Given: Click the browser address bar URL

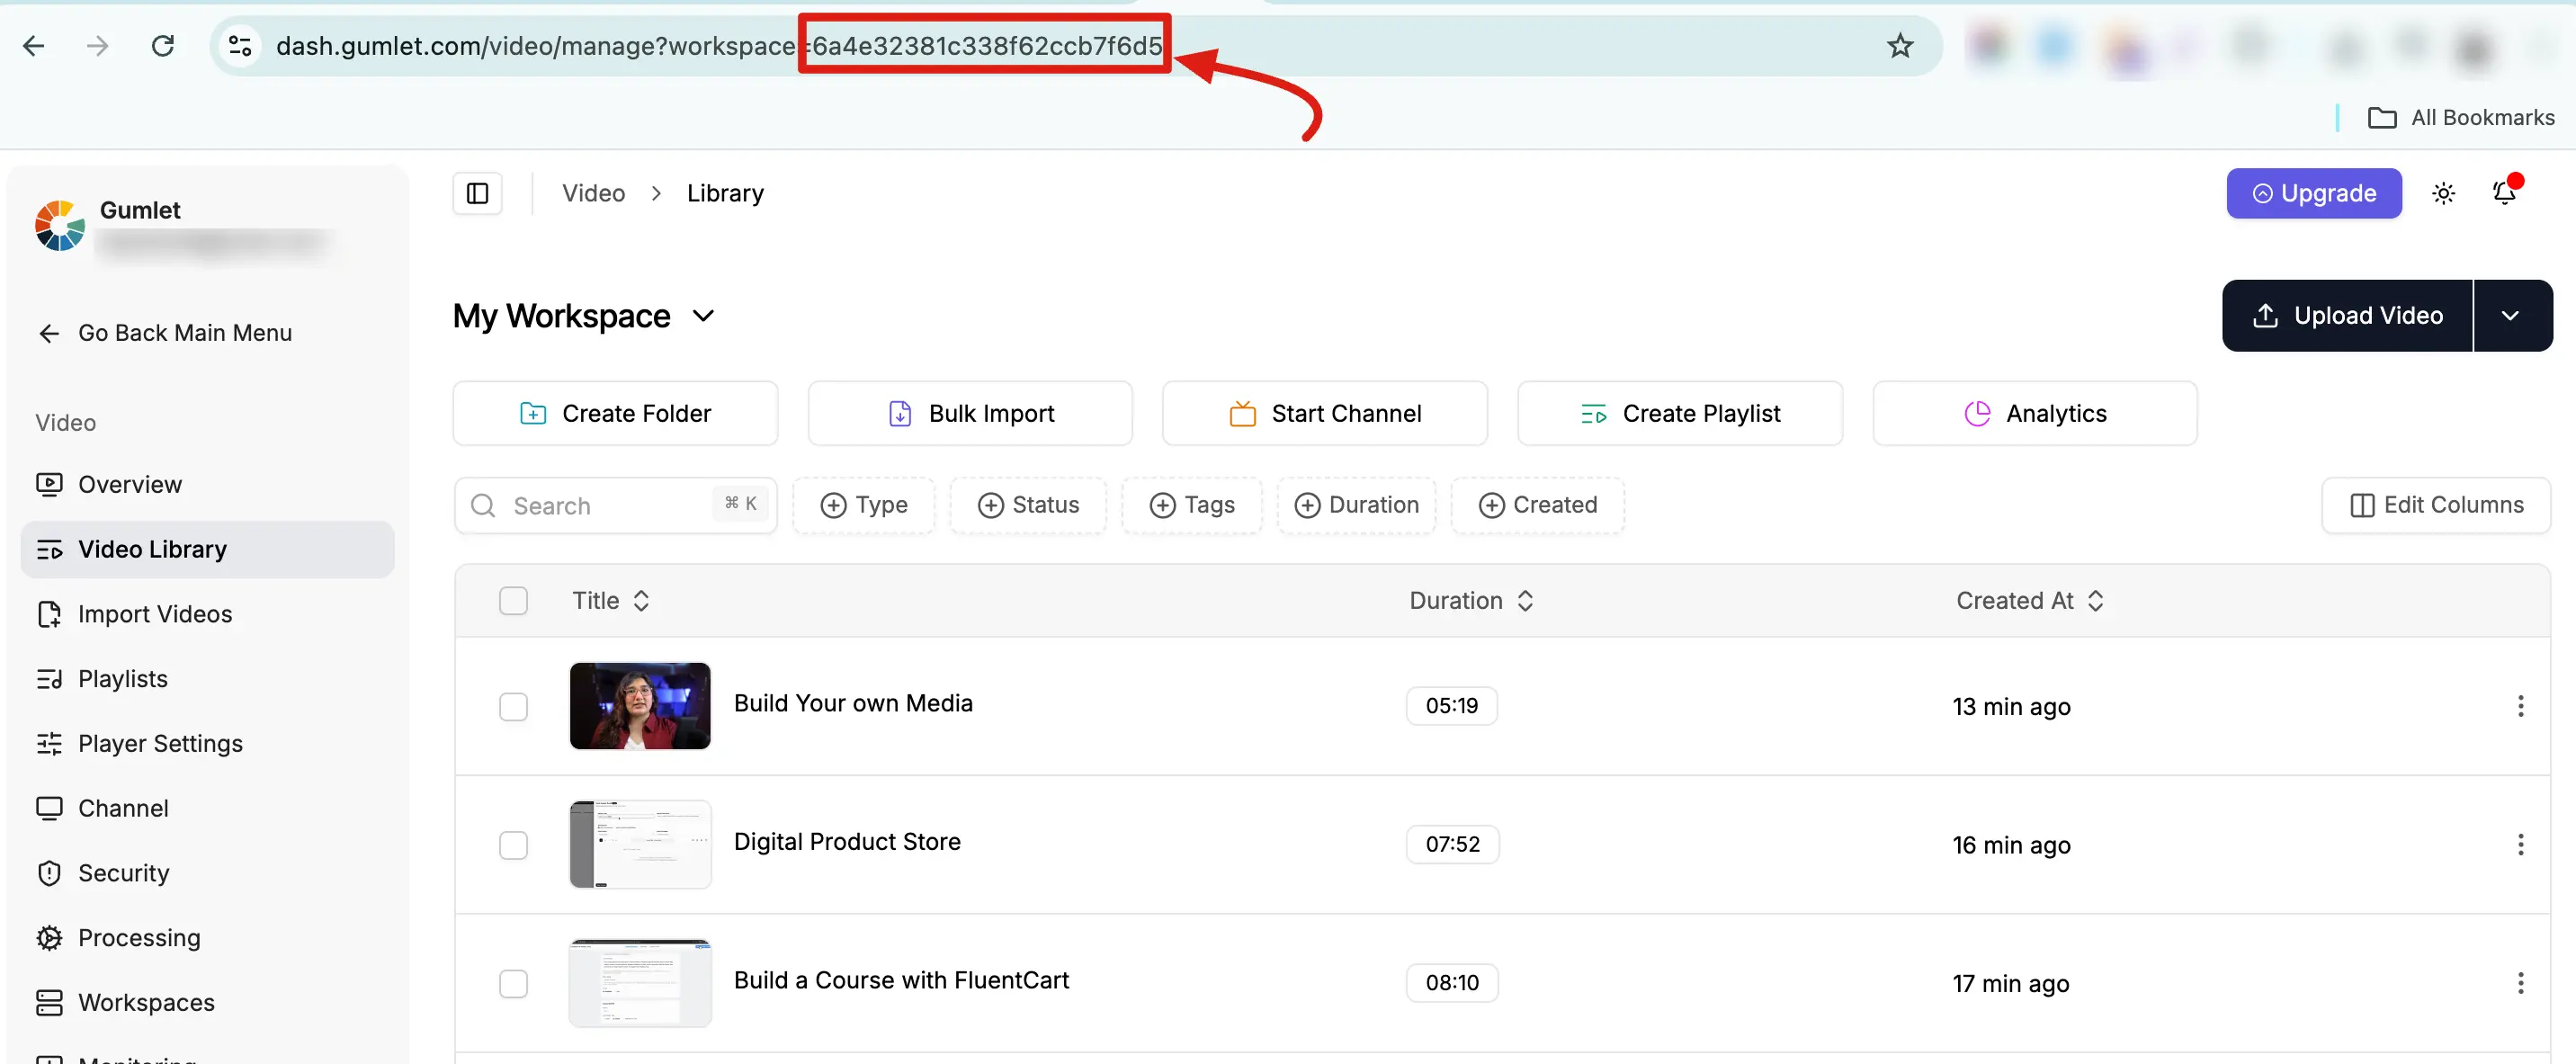Looking at the screenshot, I should click(720, 46).
